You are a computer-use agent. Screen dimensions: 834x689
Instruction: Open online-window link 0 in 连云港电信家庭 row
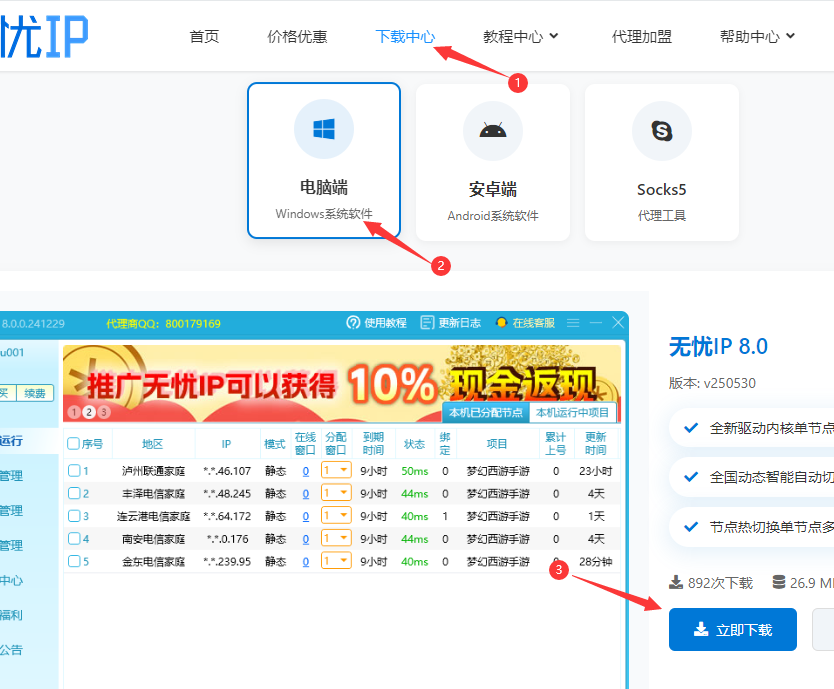(306, 516)
